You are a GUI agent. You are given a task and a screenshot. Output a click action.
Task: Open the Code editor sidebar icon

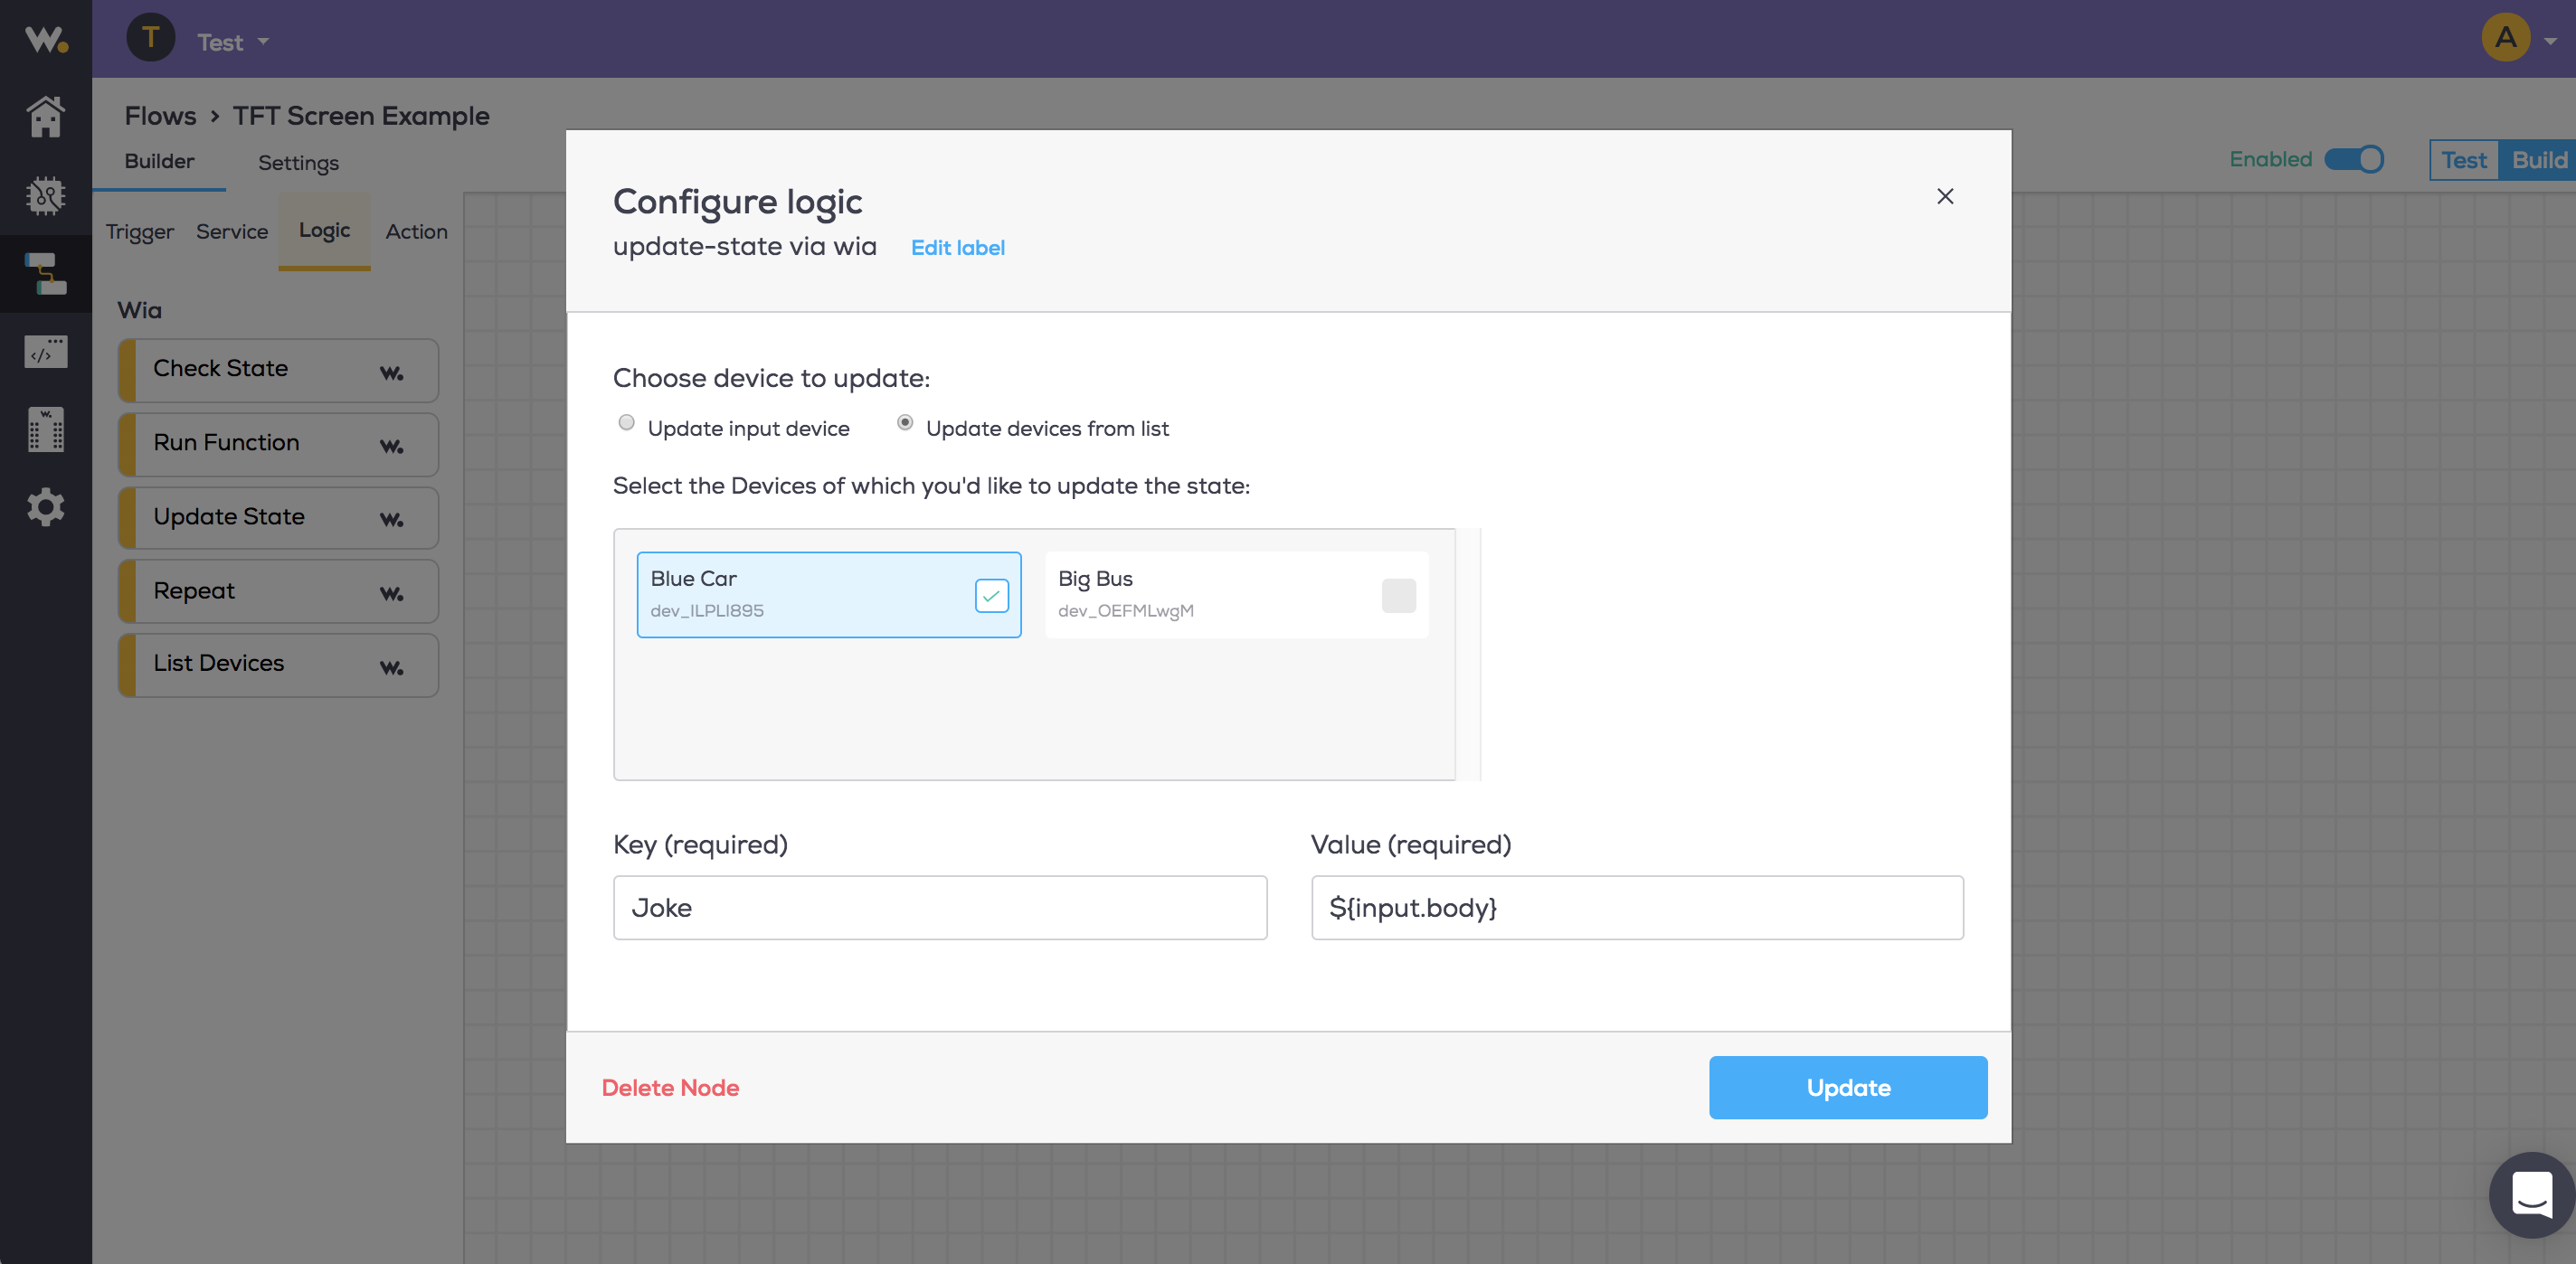point(46,352)
